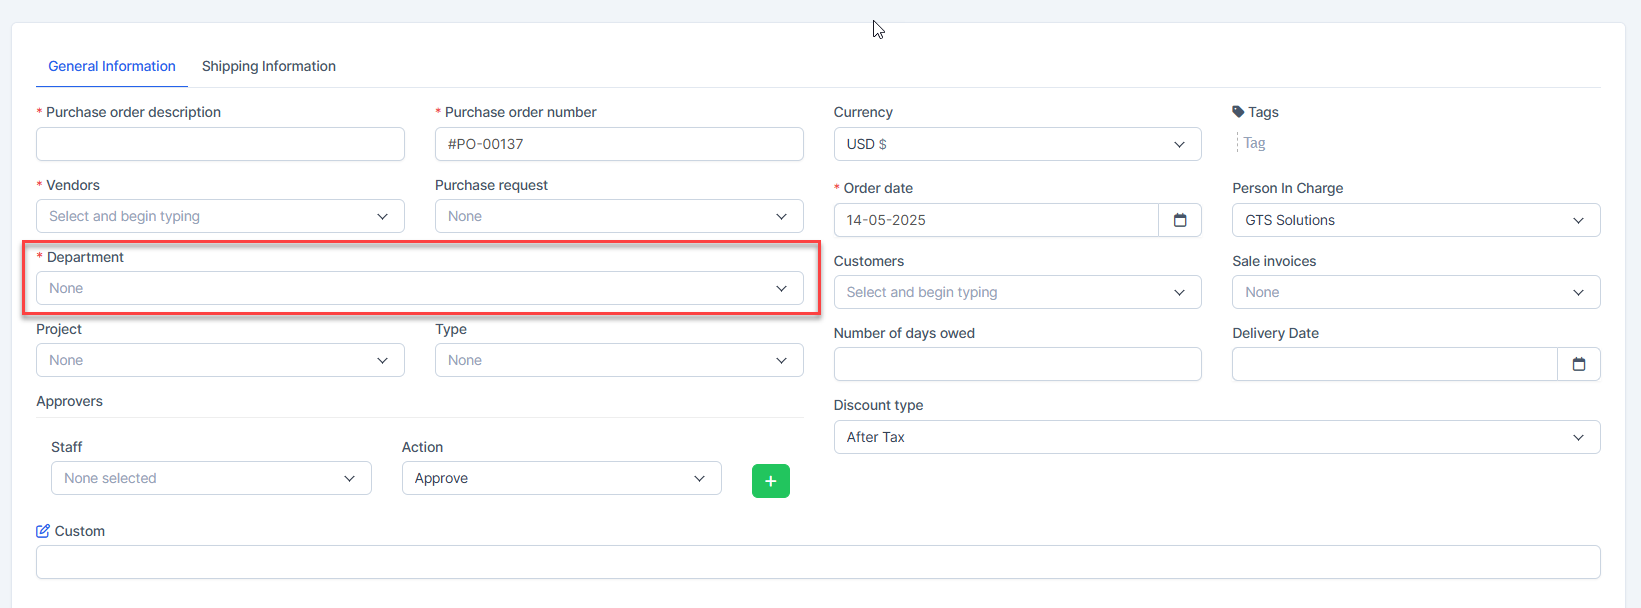The height and width of the screenshot is (608, 1641).
Task: Click the Tags label icon
Action: [x=1238, y=112]
